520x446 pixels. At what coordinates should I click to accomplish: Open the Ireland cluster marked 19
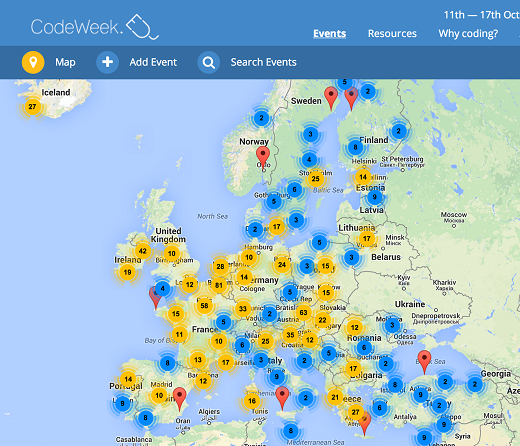(x=127, y=272)
